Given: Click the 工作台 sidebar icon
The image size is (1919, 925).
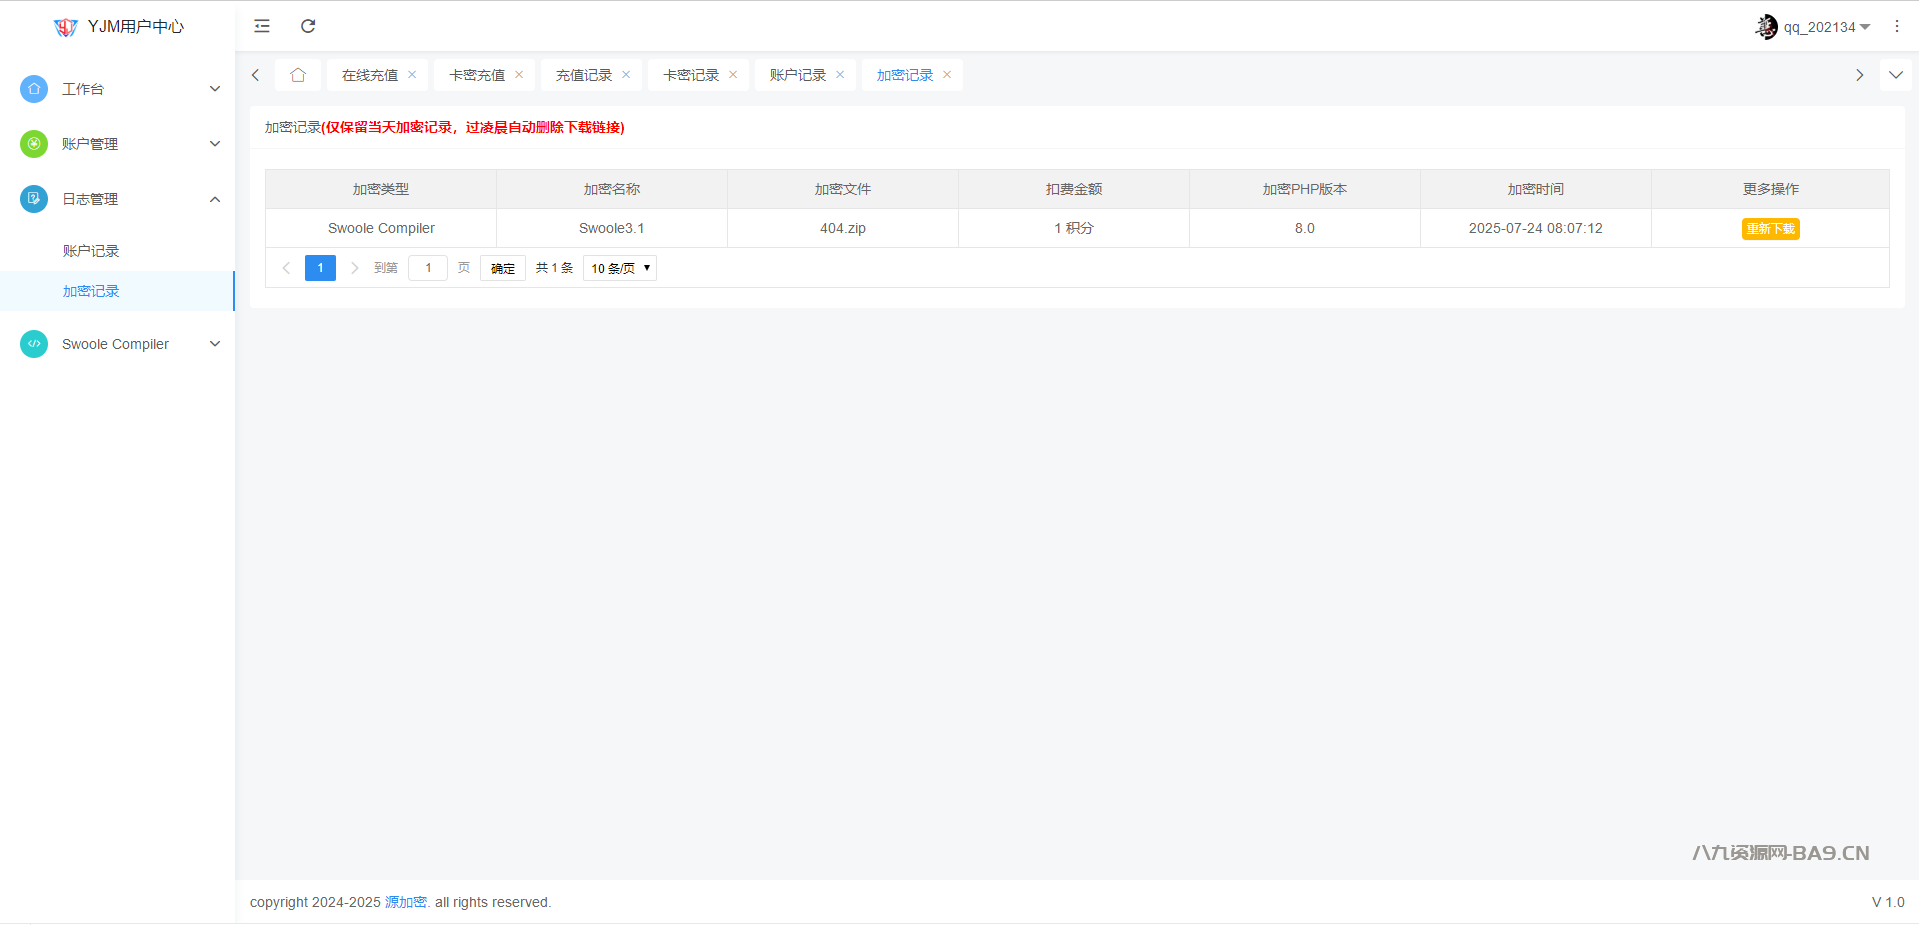Looking at the screenshot, I should tap(34, 89).
